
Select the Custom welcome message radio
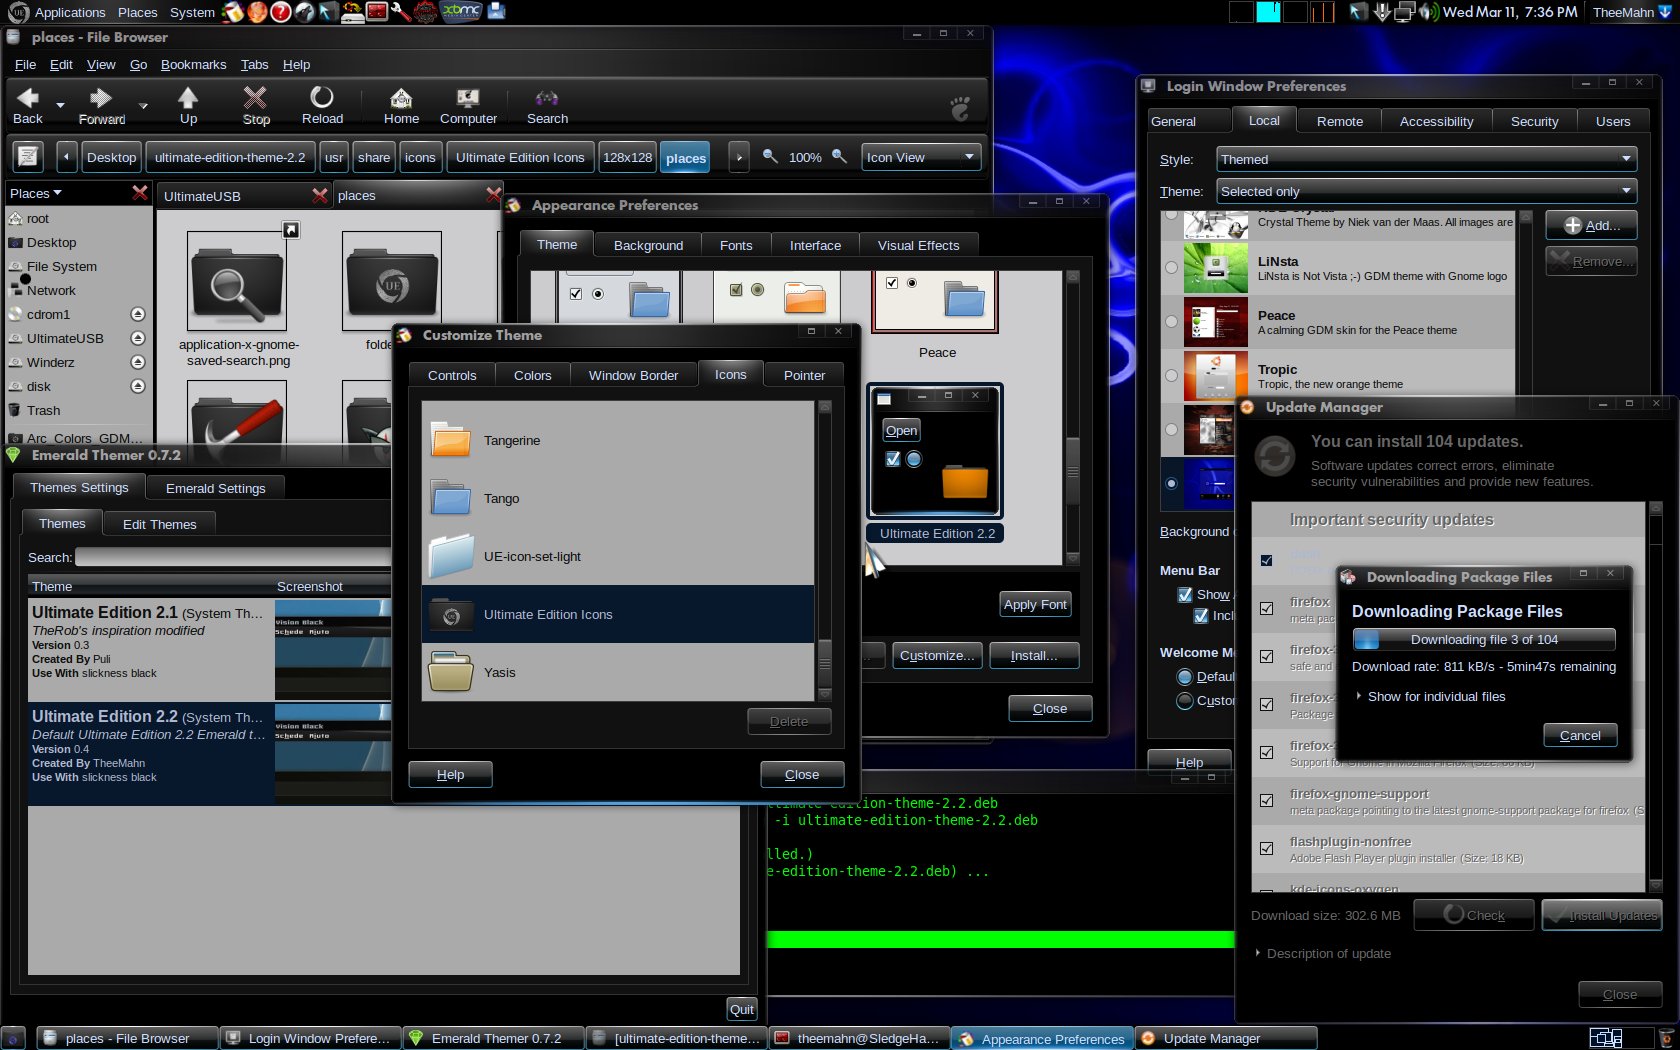point(1185,700)
